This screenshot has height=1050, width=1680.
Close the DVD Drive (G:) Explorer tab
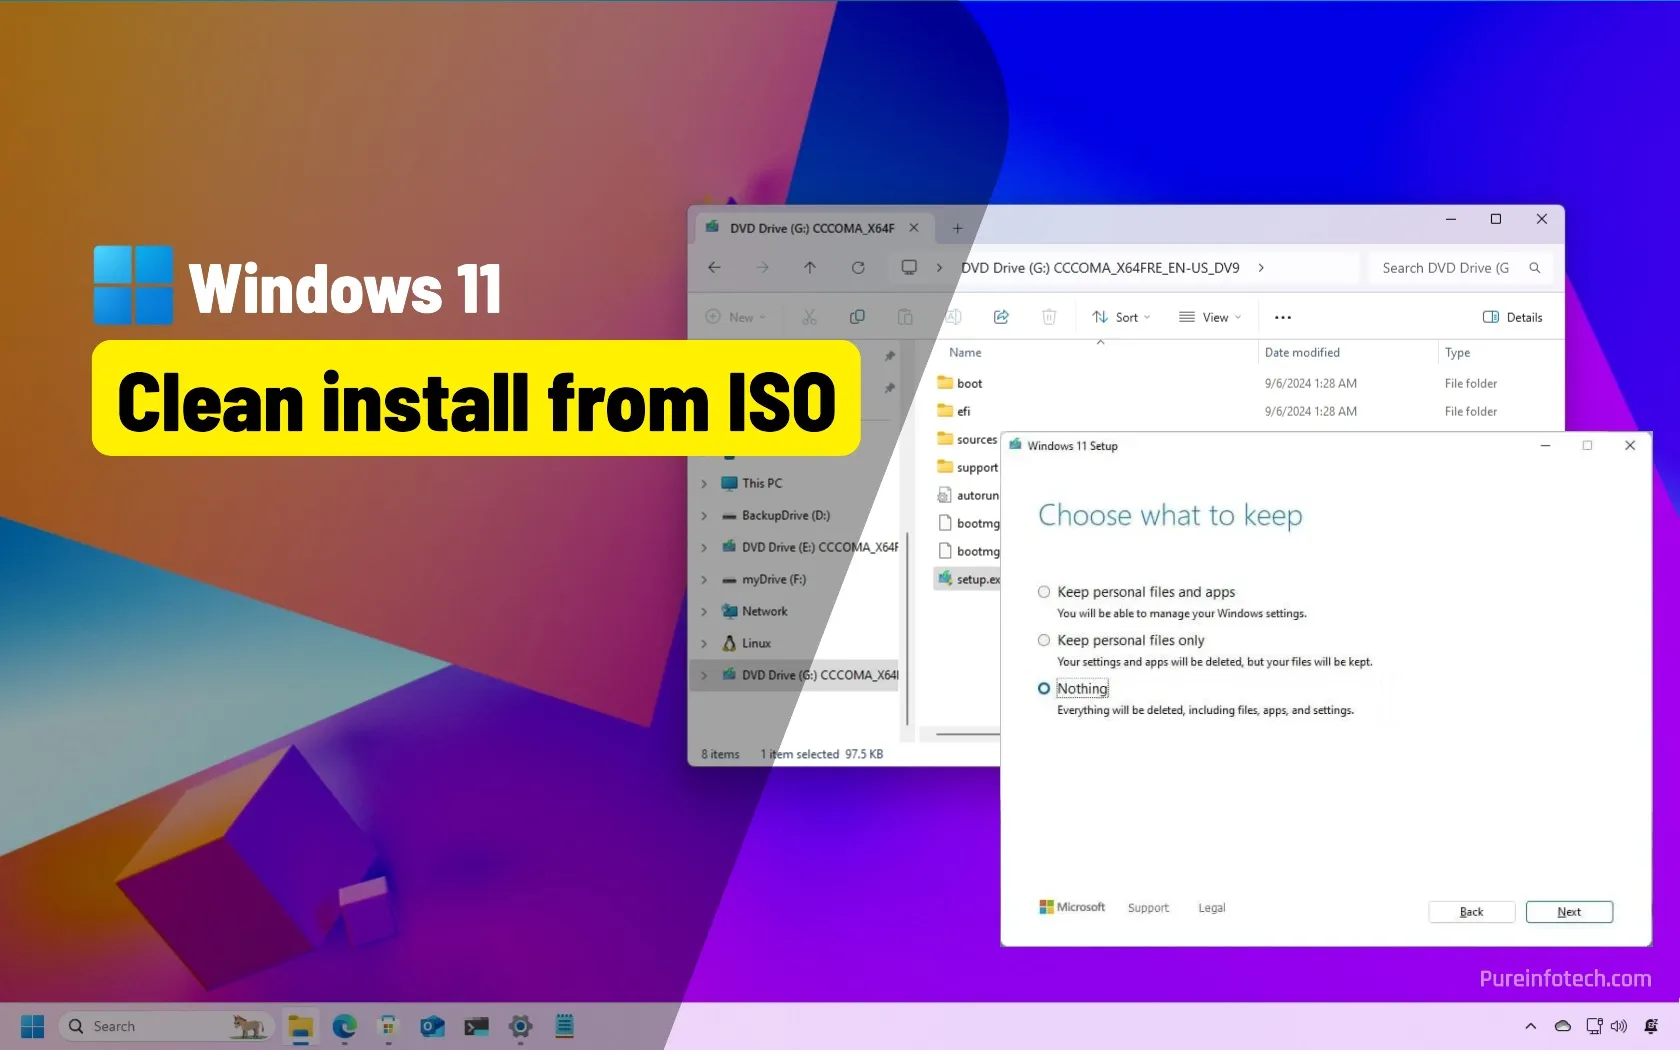pyautogui.click(x=914, y=228)
